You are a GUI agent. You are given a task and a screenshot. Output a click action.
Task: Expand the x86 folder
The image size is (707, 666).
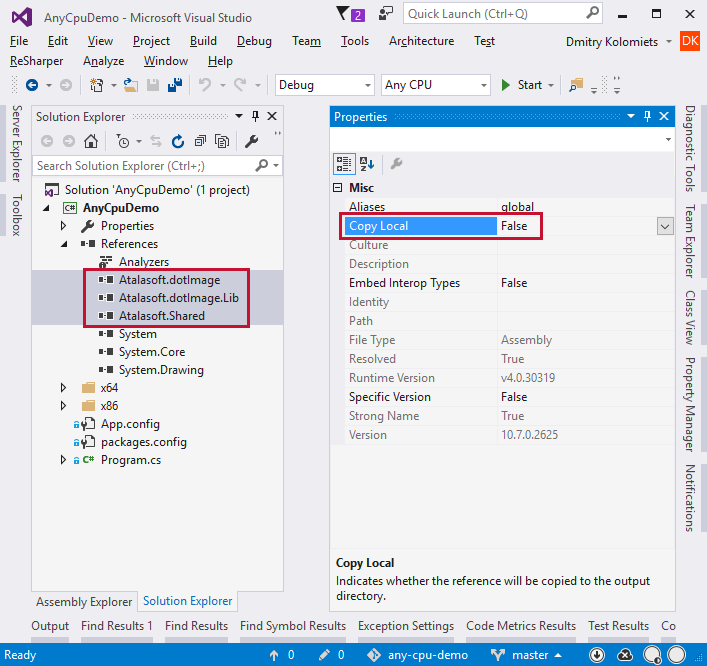[64, 405]
